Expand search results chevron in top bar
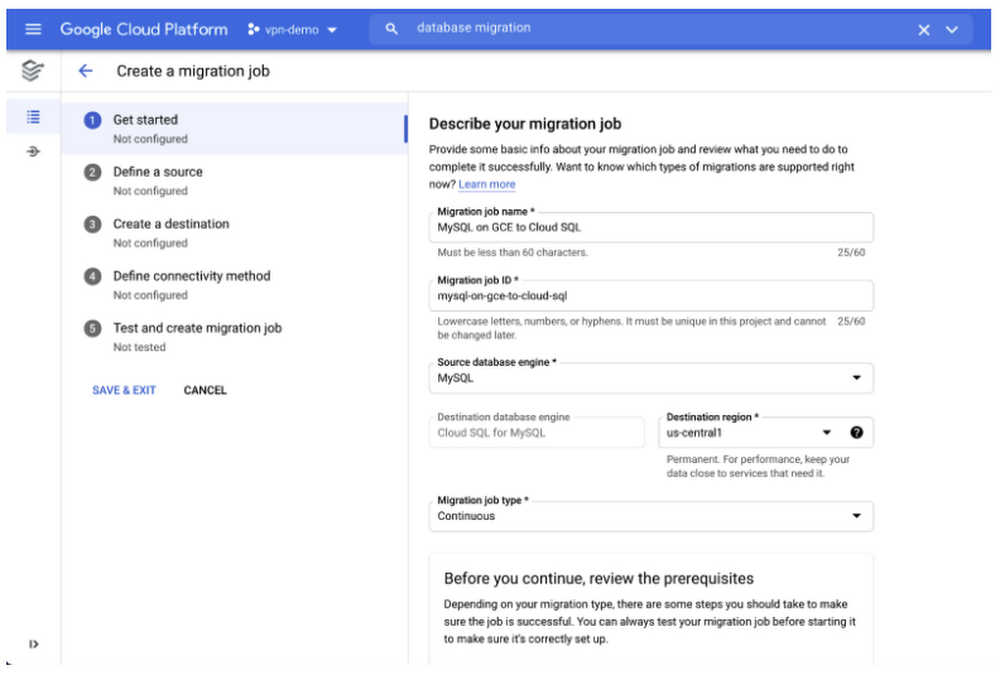This screenshot has height=699, width=1000. (x=952, y=30)
